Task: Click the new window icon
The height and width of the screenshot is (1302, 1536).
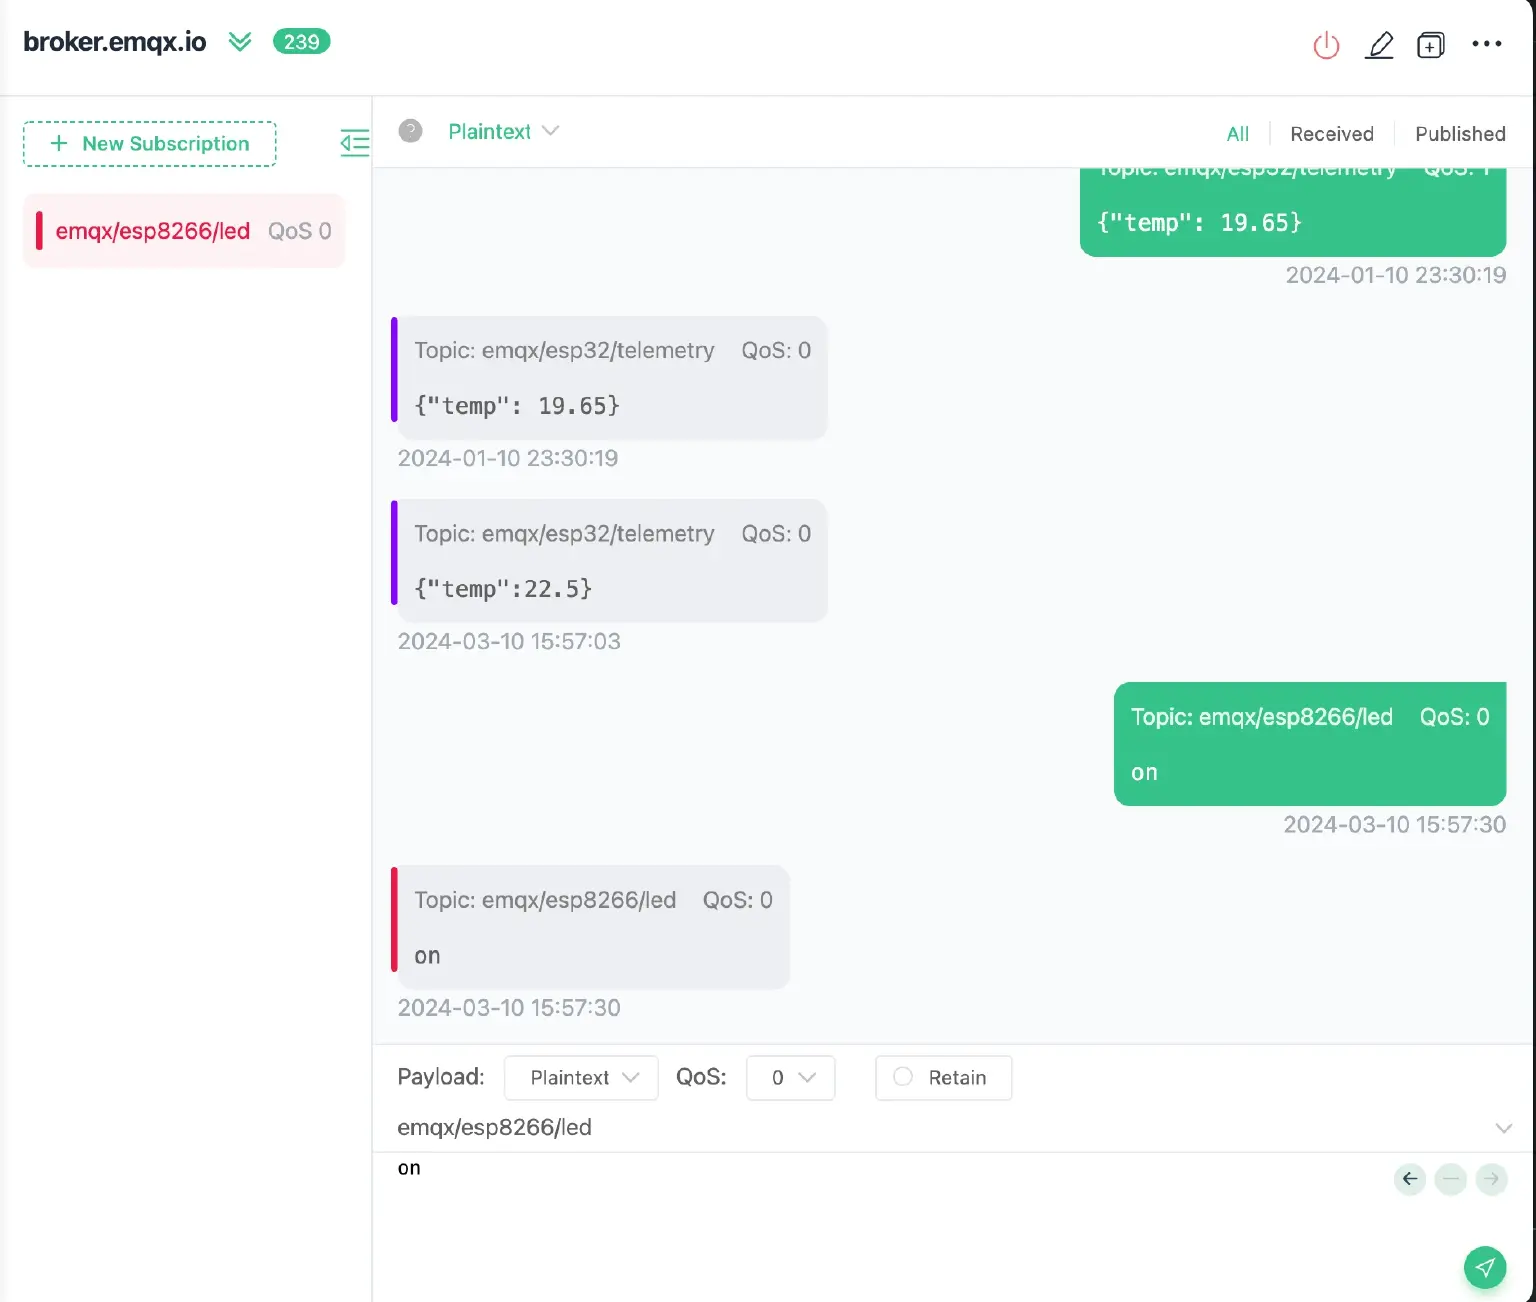Action: tap(1431, 45)
